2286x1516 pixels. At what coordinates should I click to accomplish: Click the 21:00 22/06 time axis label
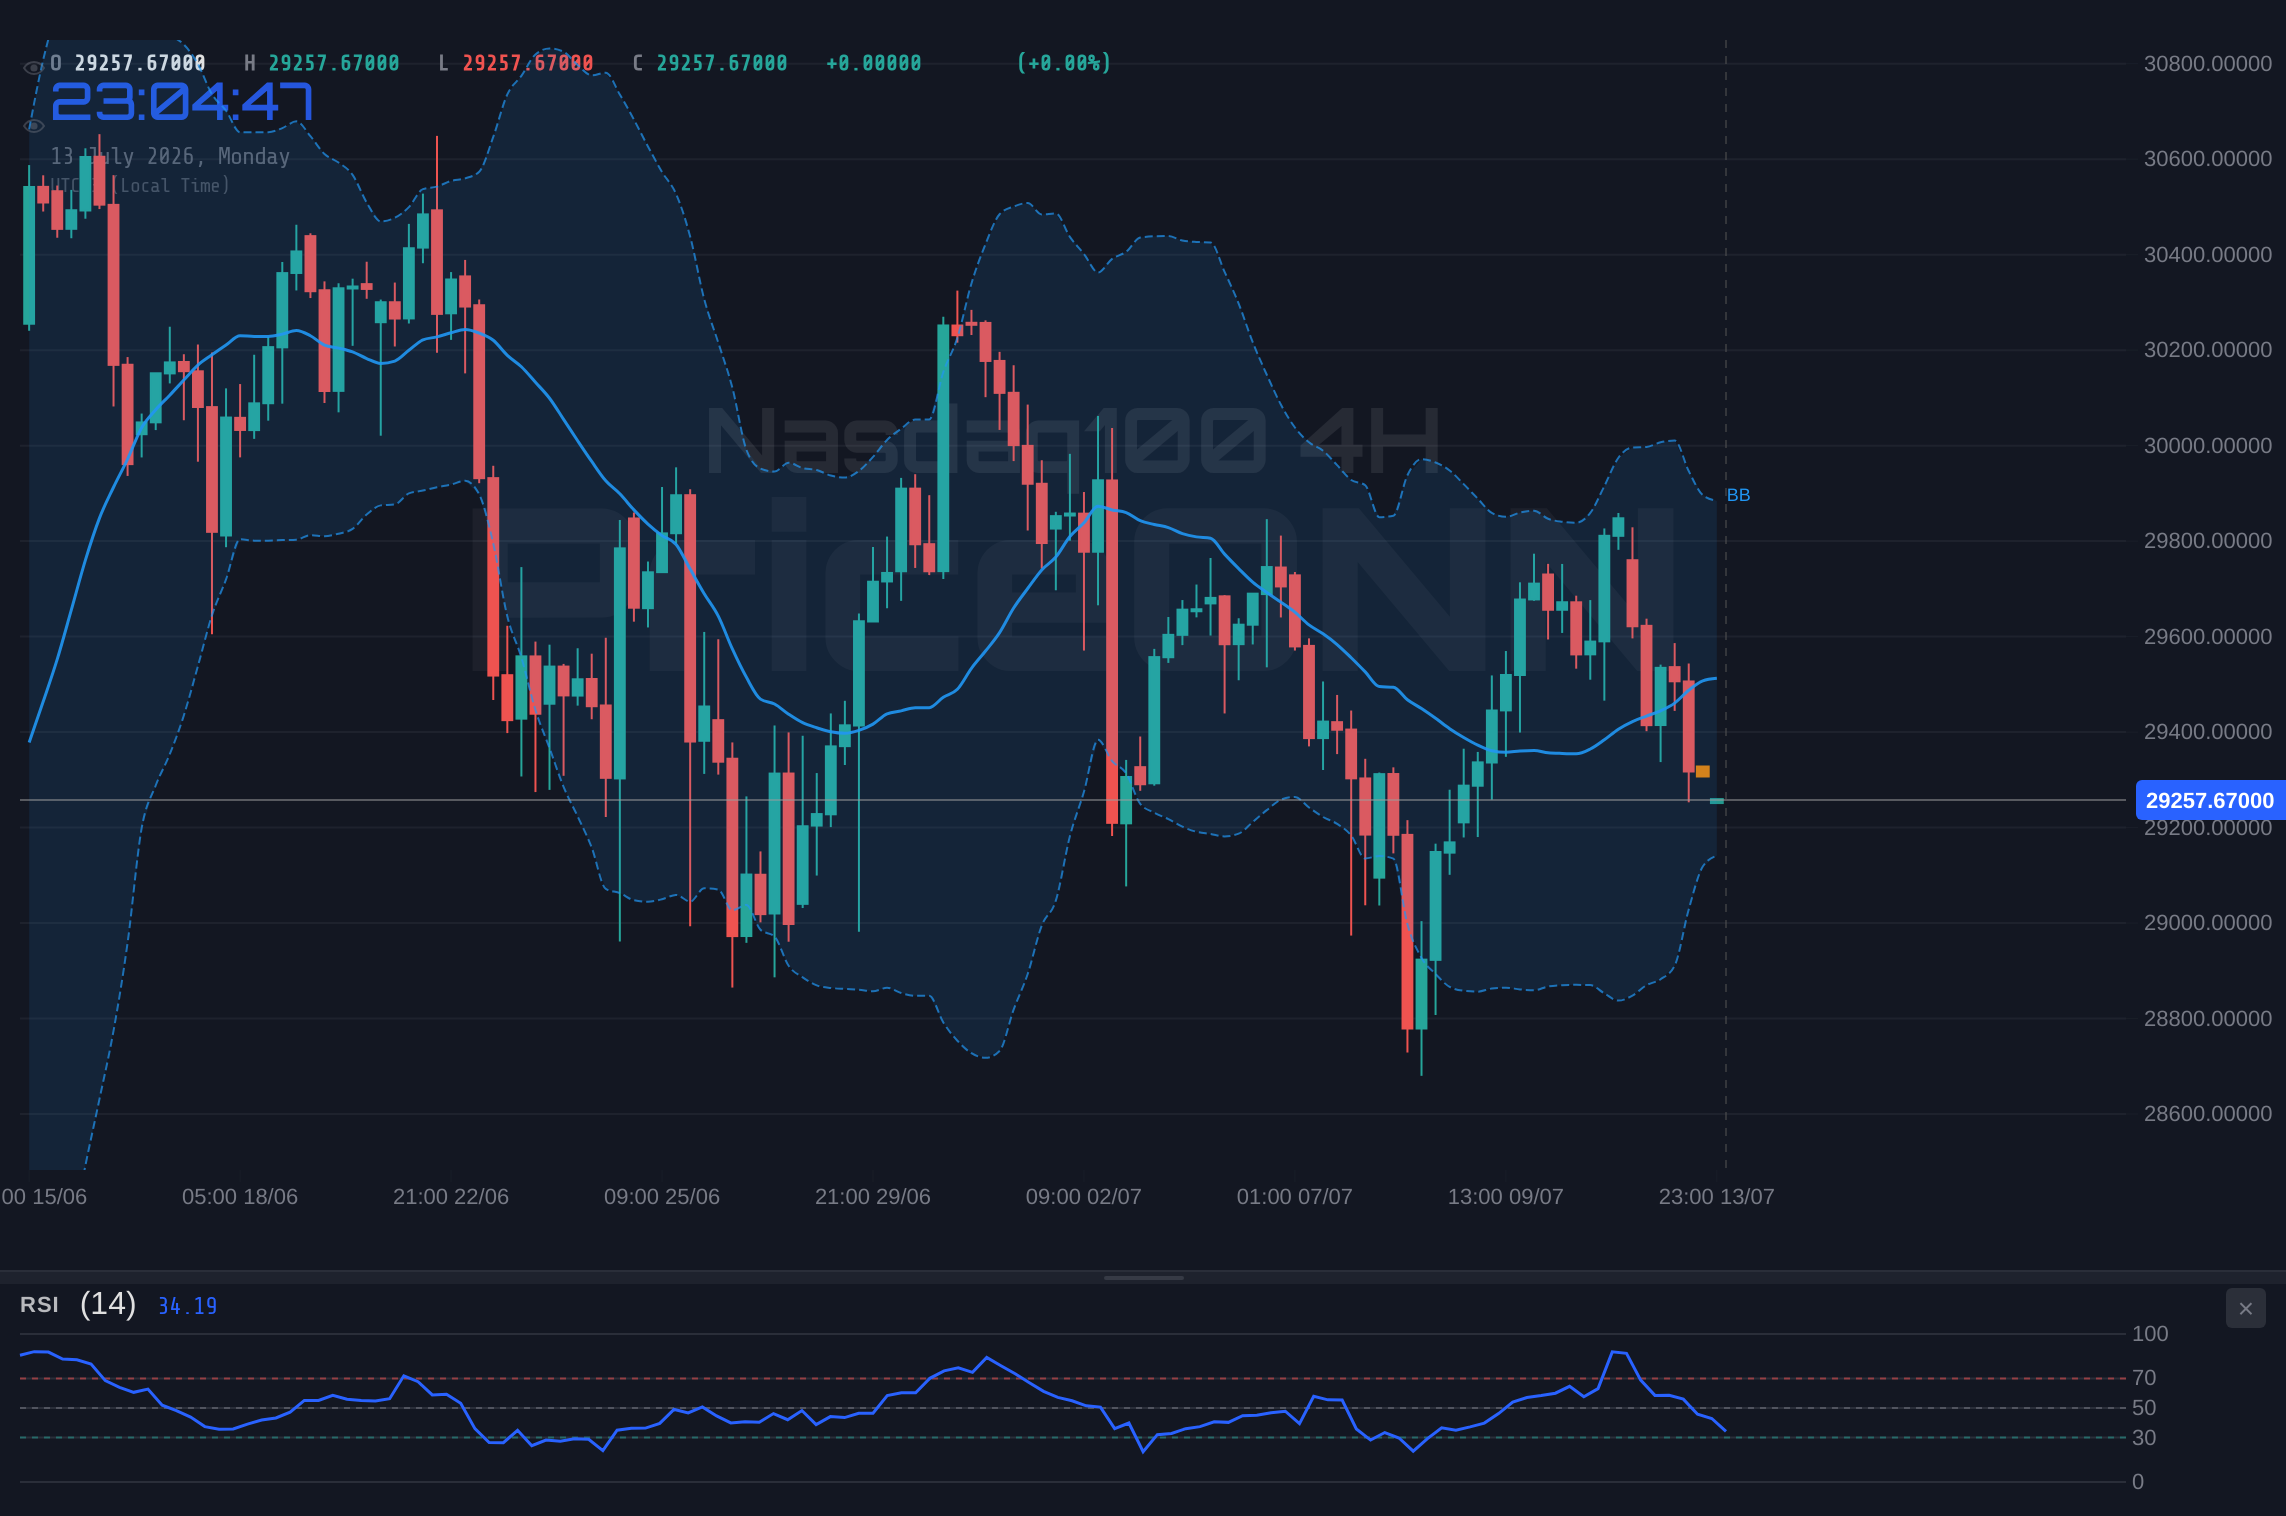[451, 1197]
